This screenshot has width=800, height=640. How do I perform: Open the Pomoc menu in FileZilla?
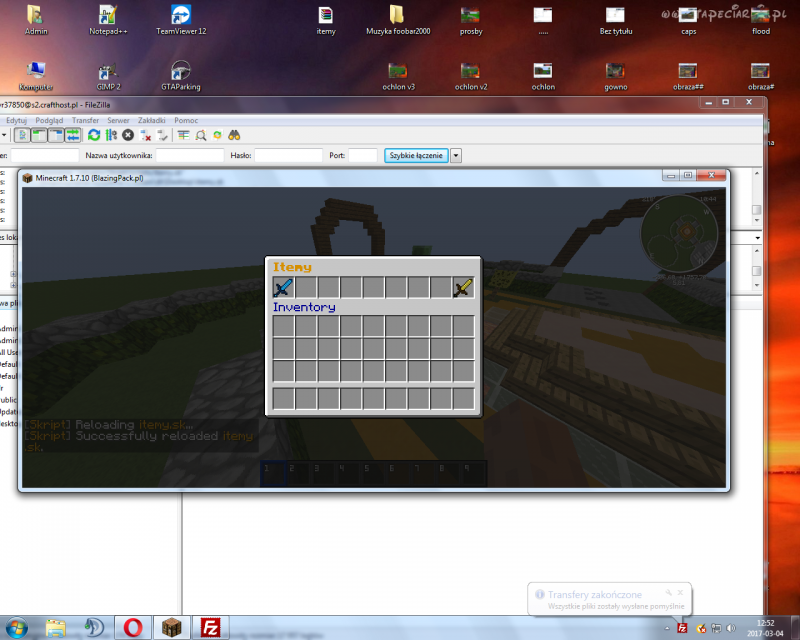click(186, 120)
